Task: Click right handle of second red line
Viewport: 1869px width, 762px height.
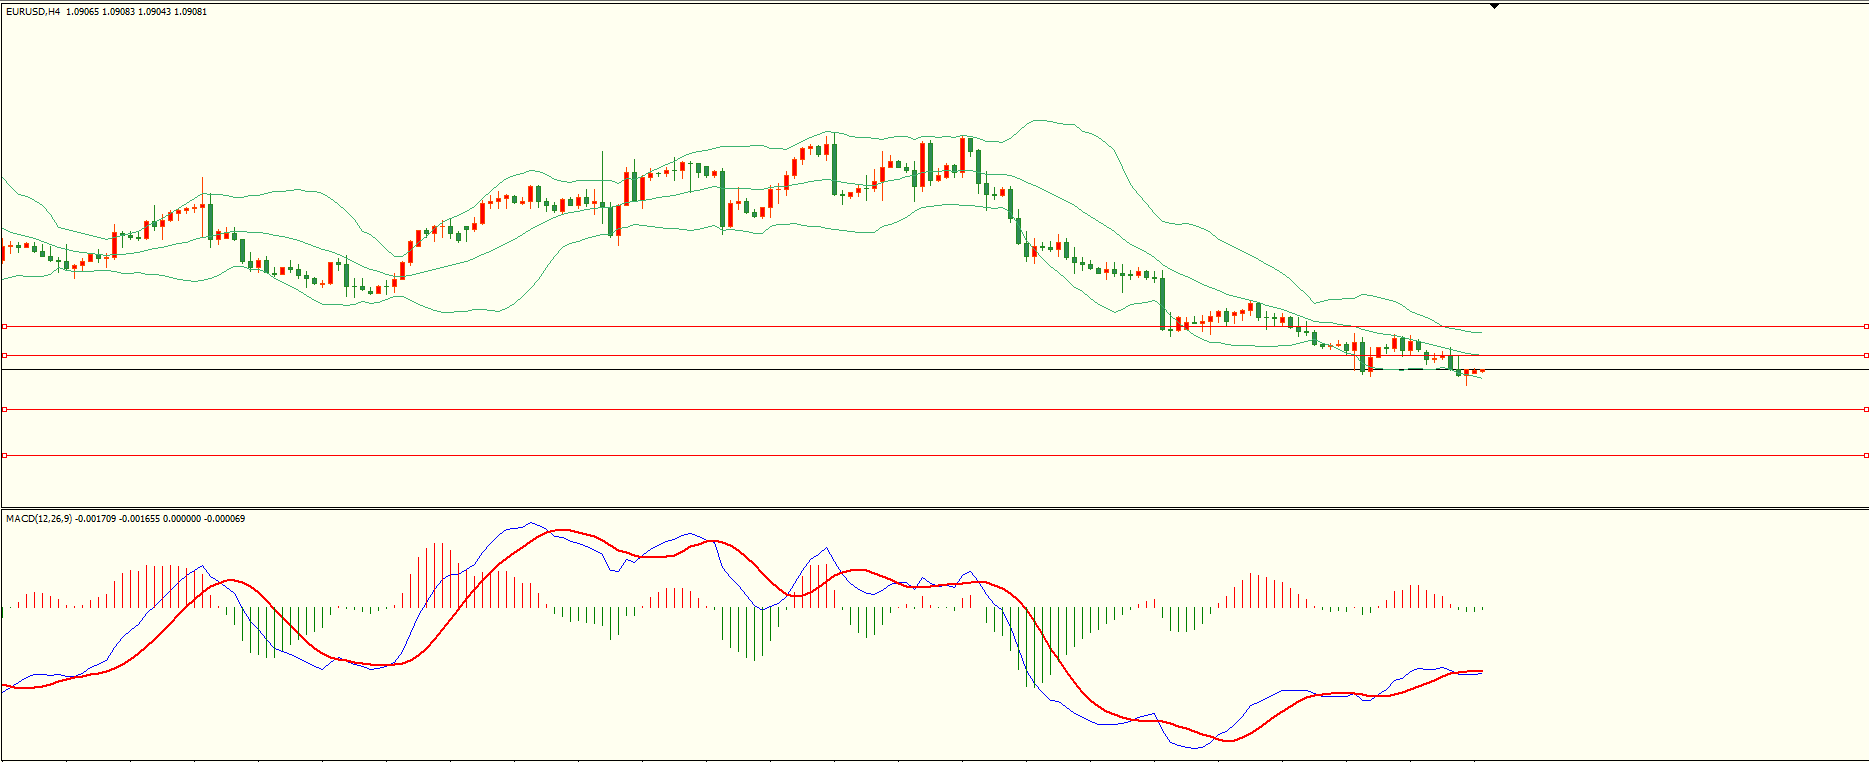Action: (x=1866, y=355)
